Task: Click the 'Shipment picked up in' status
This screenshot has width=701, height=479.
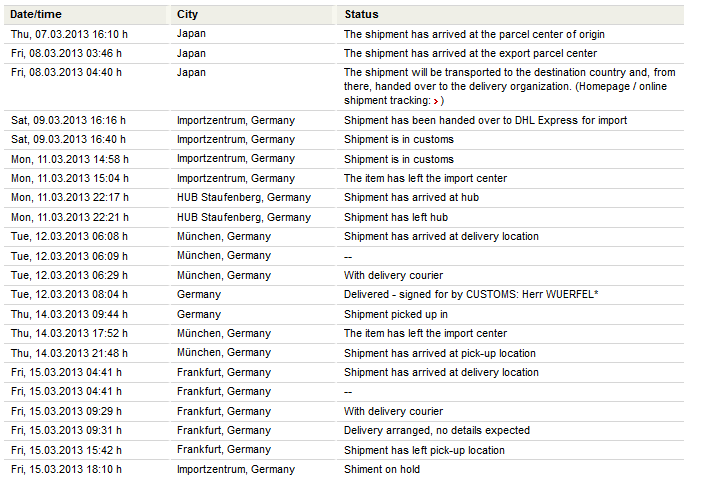Action: 394,314
